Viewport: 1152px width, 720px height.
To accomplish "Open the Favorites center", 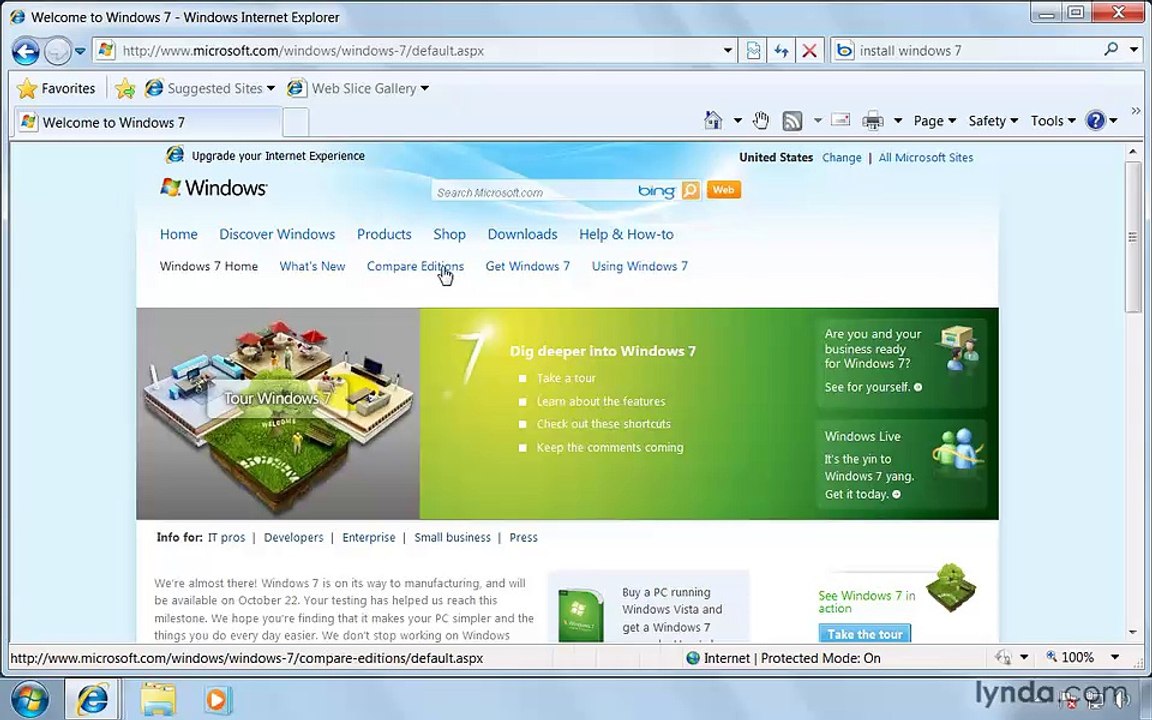I will coord(56,88).
